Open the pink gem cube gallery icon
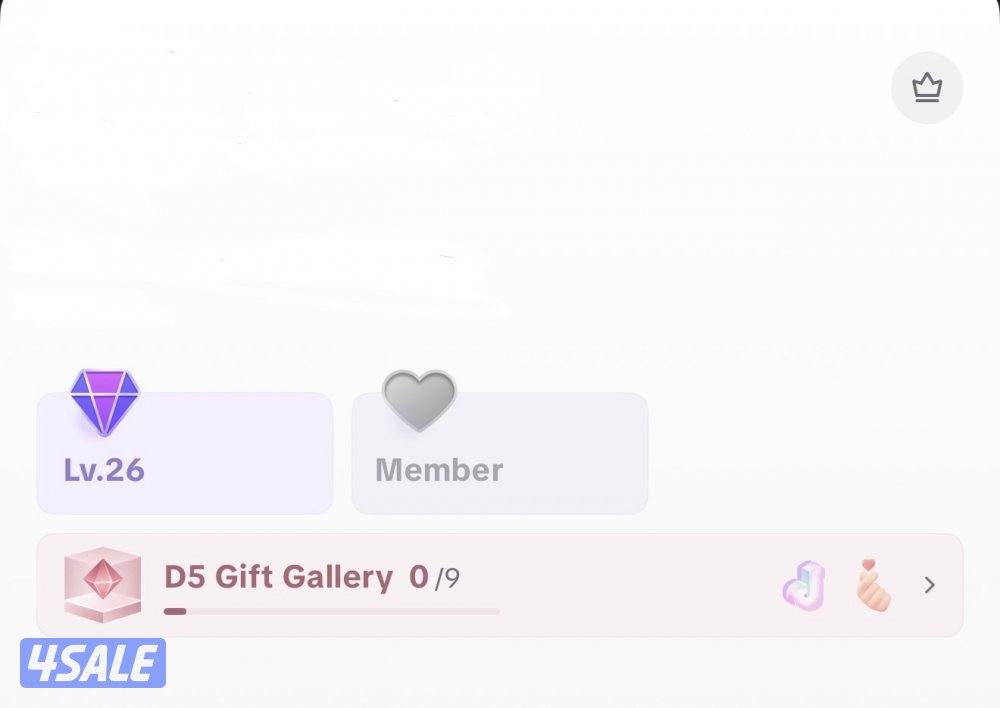This screenshot has height=708, width=1000. click(x=103, y=584)
